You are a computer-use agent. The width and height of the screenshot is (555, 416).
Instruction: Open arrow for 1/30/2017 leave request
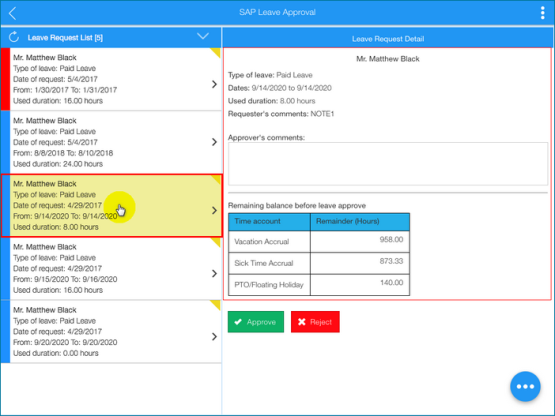[x=214, y=84]
